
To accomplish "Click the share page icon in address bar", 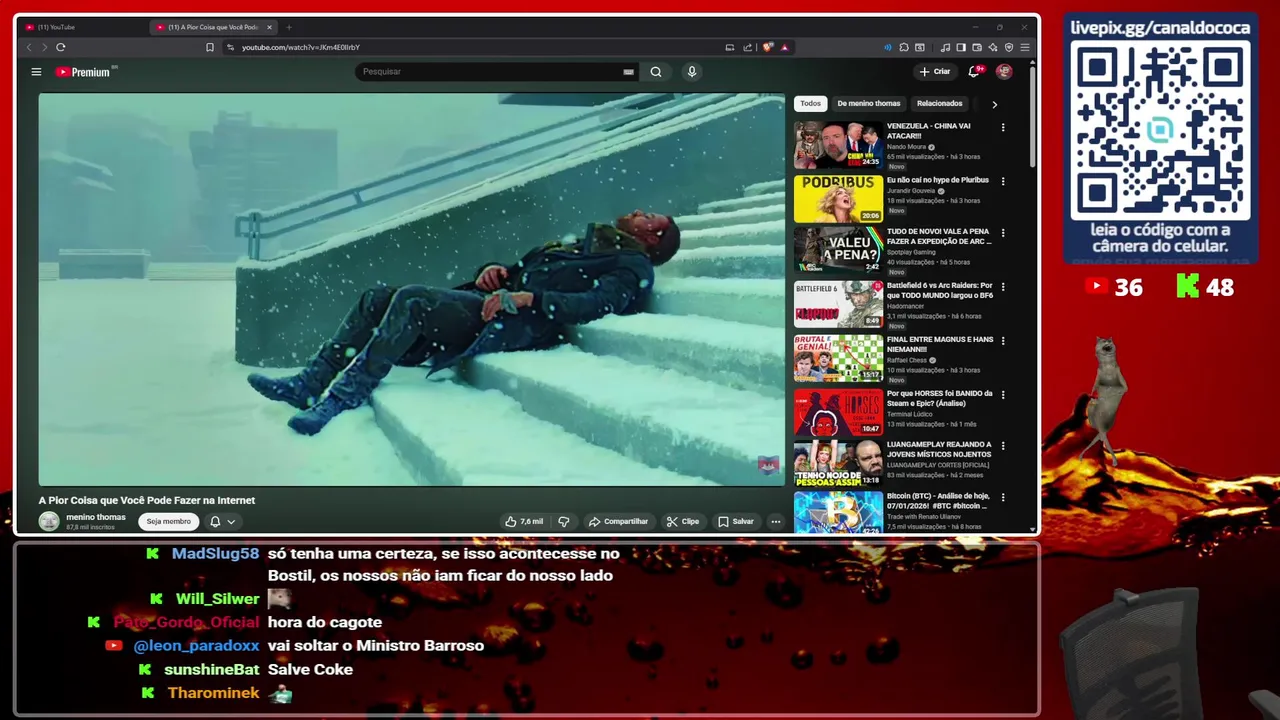I will [x=747, y=47].
